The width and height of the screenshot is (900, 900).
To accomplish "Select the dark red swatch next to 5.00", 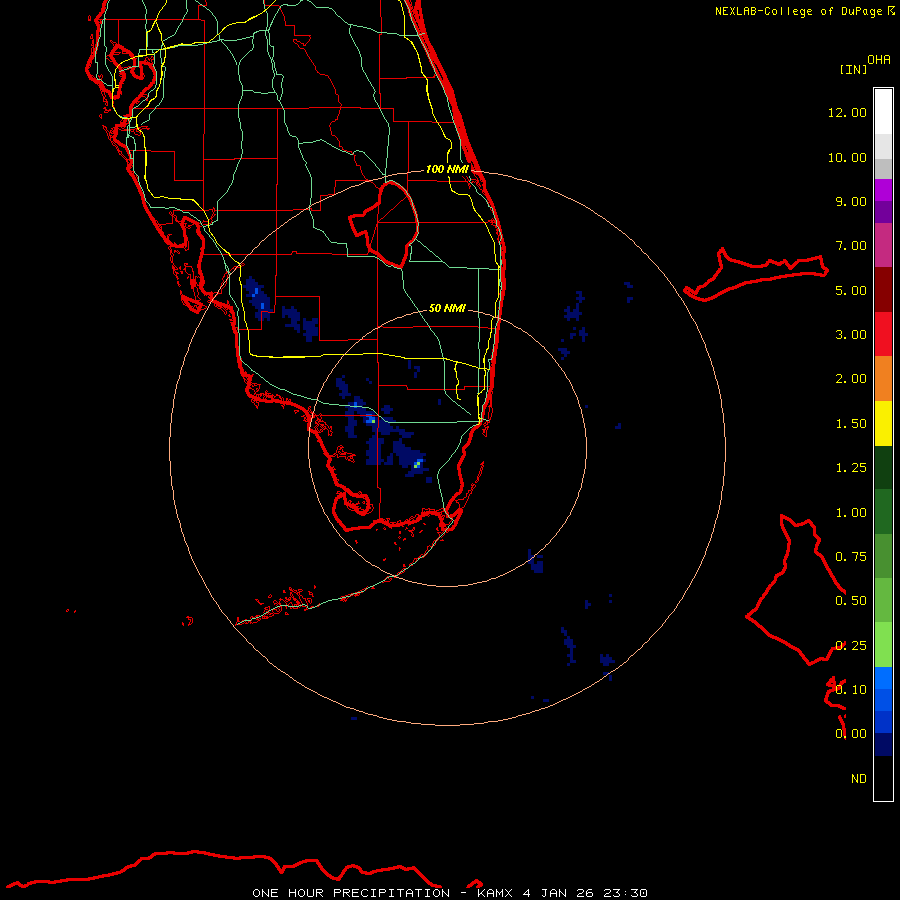I will pos(883,290).
